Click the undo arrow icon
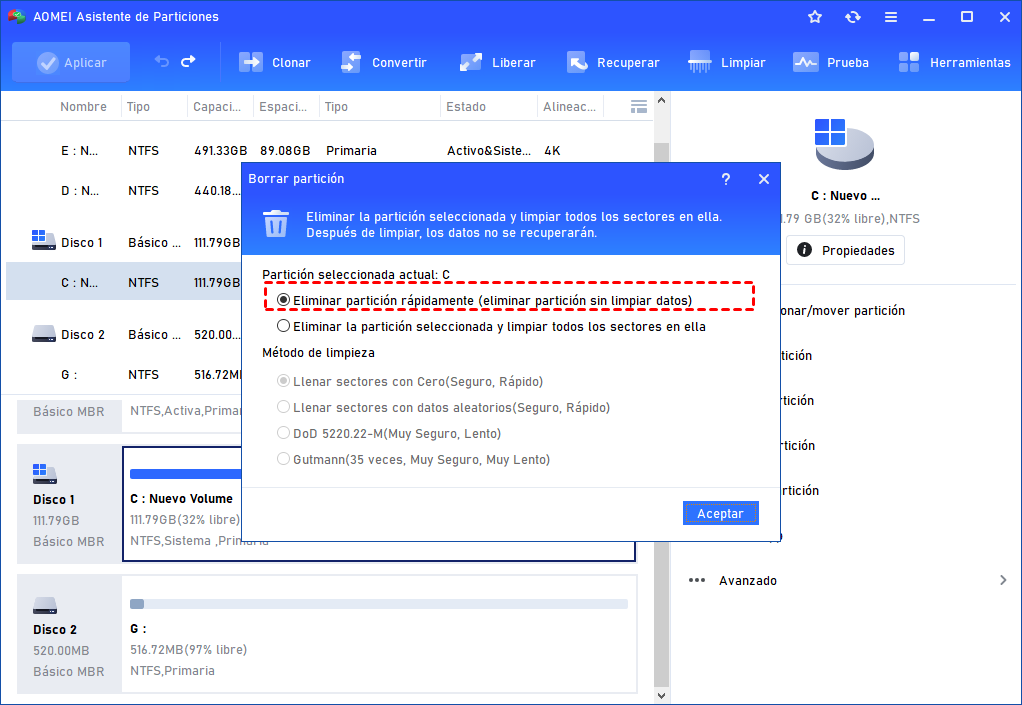This screenshot has width=1022, height=705. pyautogui.click(x=160, y=61)
